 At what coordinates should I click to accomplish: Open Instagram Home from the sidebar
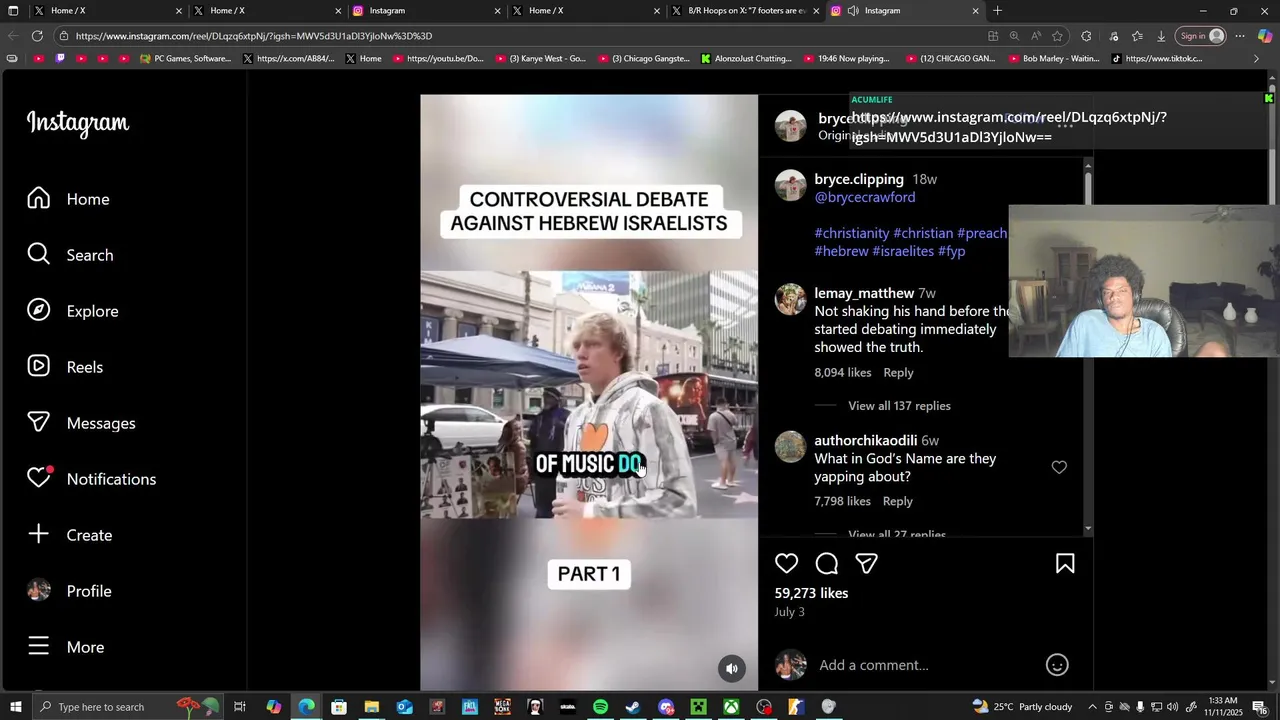pos(68,199)
